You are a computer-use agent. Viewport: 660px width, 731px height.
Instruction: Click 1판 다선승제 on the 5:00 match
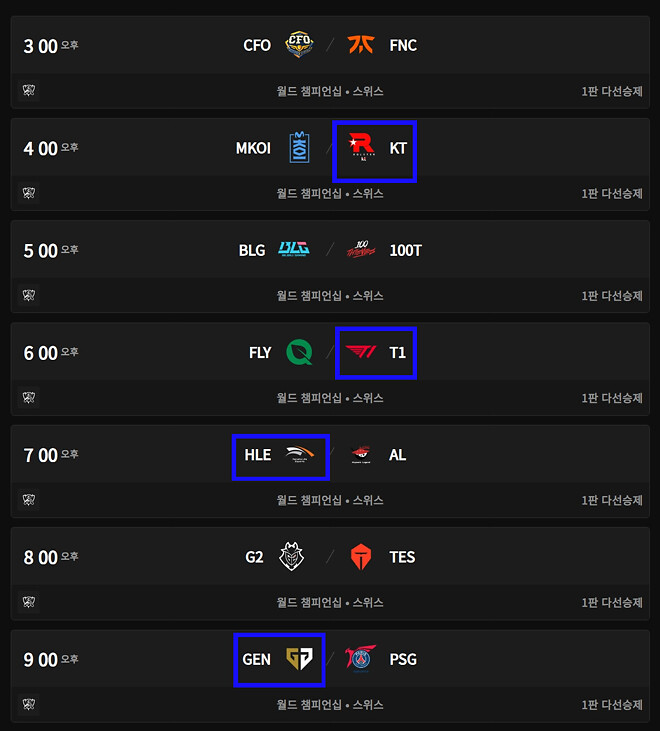pyautogui.click(x=612, y=296)
